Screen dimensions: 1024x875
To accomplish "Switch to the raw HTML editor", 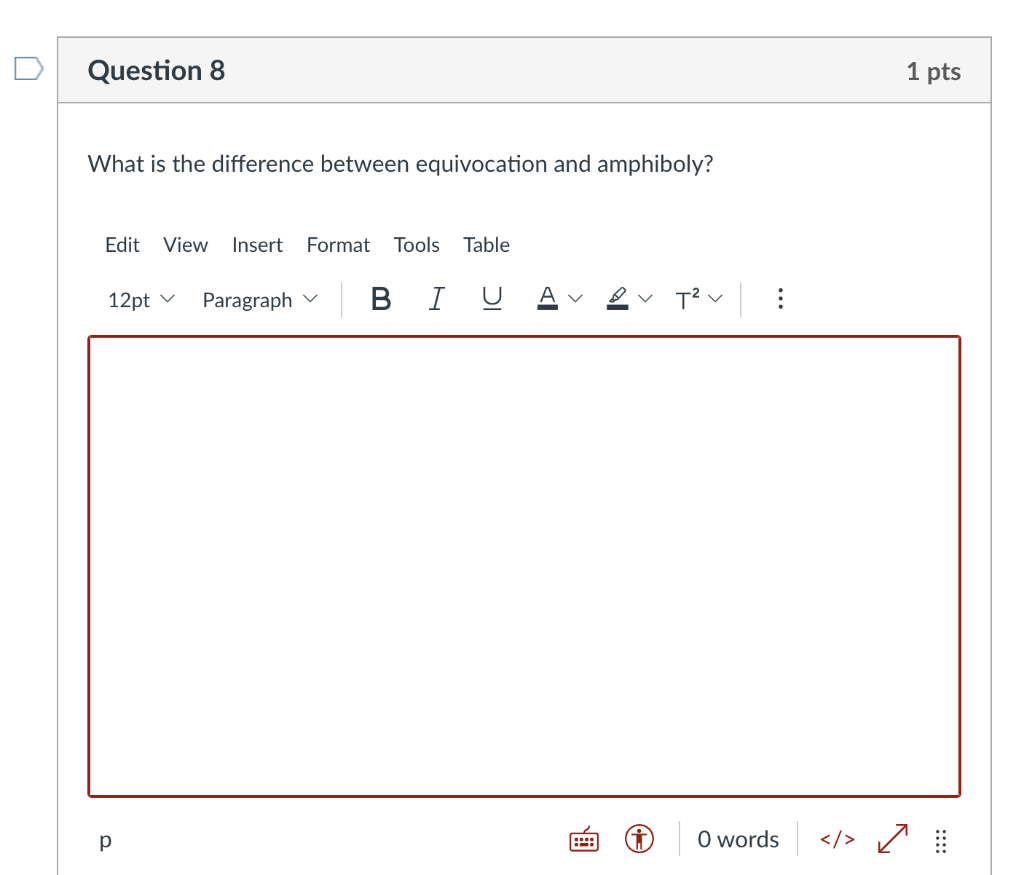I will coord(837,839).
